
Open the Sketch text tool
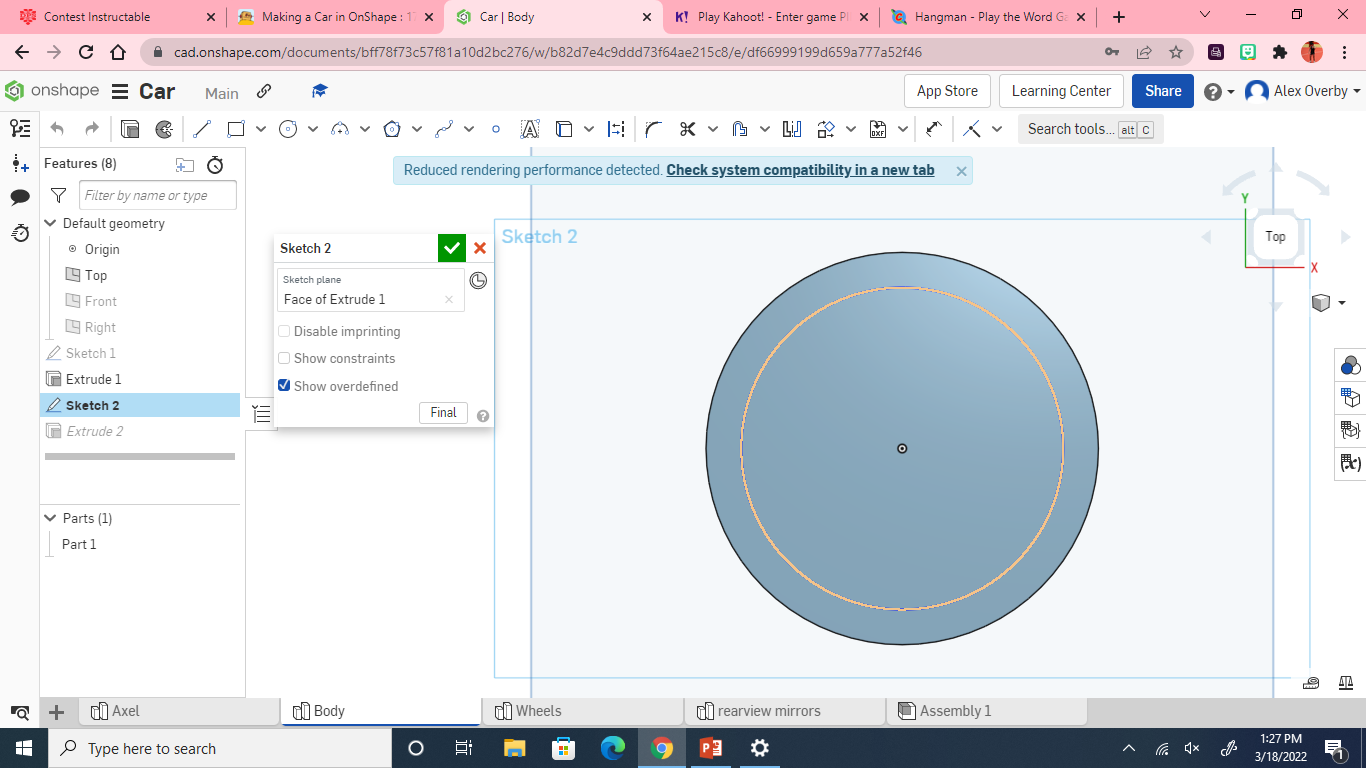[x=530, y=129]
